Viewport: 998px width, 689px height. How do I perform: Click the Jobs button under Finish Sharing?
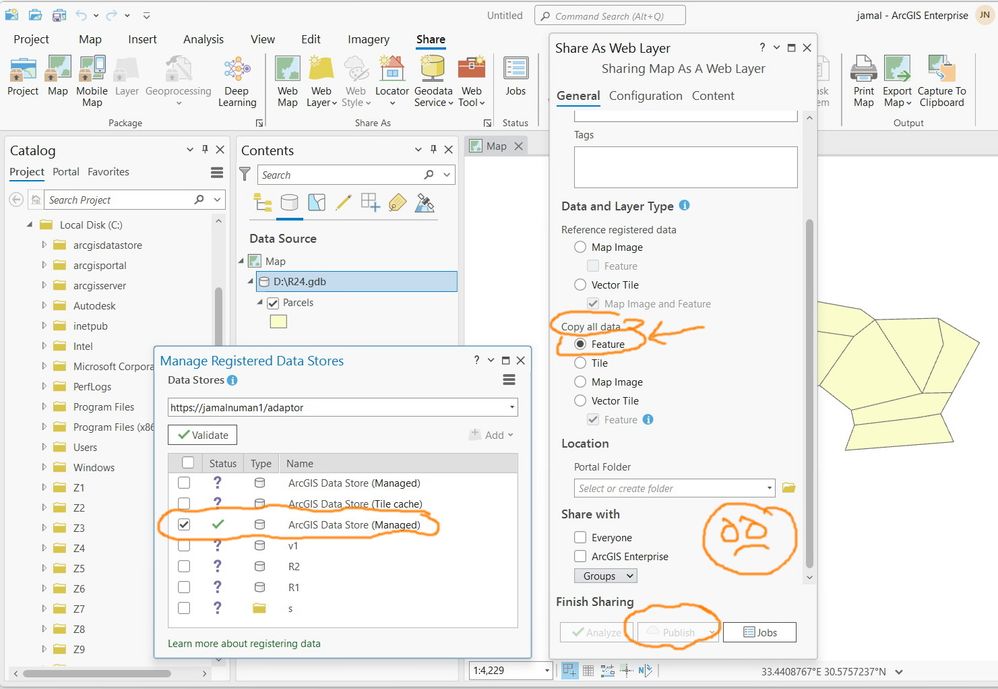tap(760, 632)
